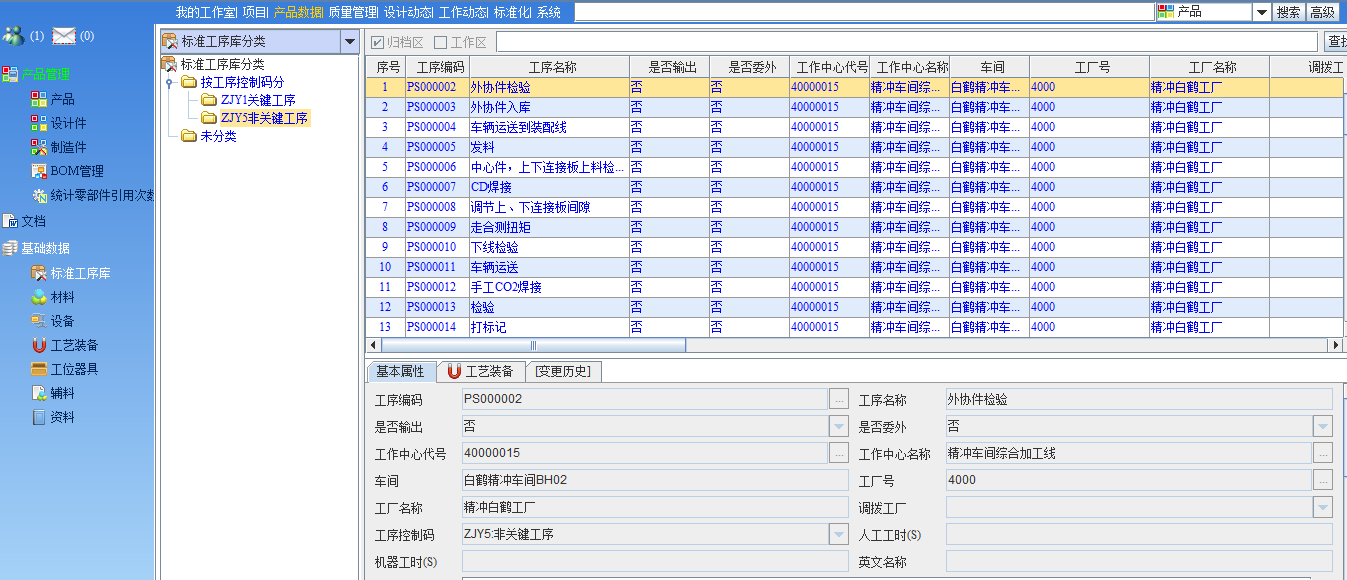
Task: Open 资料 in the sidebar
Action: (62, 417)
